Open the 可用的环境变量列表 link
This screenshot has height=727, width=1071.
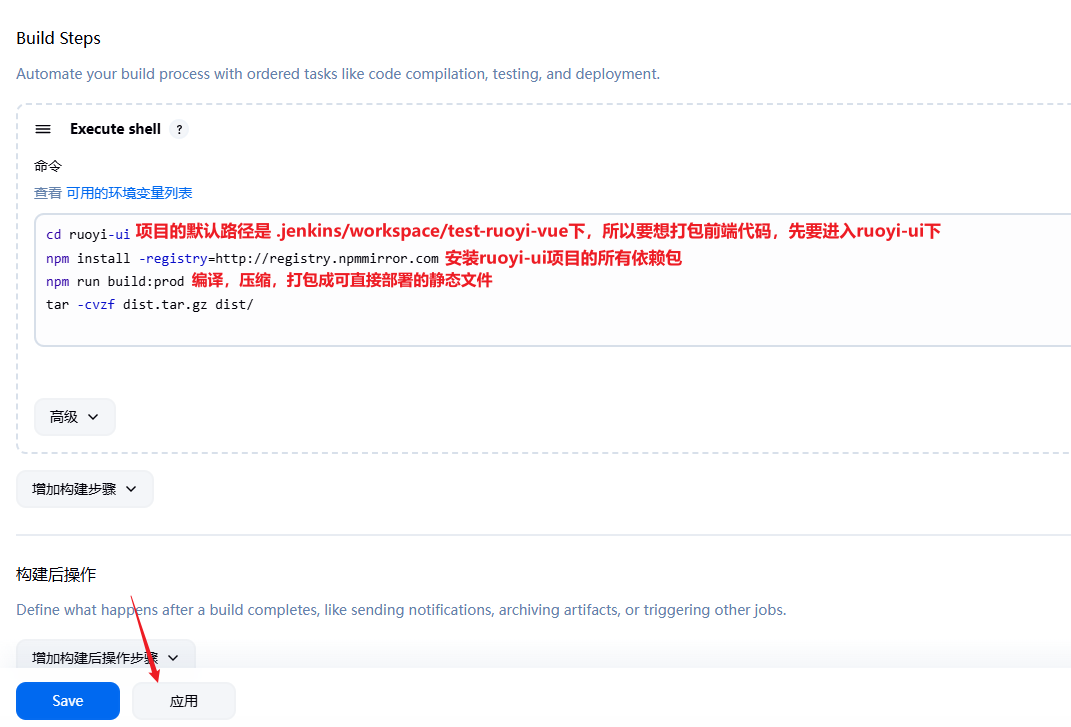click(x=129, y=193)
